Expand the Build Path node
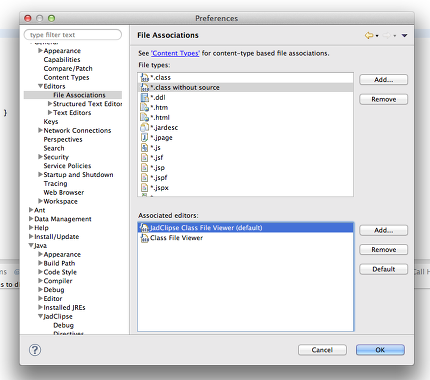 pos(40,263)
